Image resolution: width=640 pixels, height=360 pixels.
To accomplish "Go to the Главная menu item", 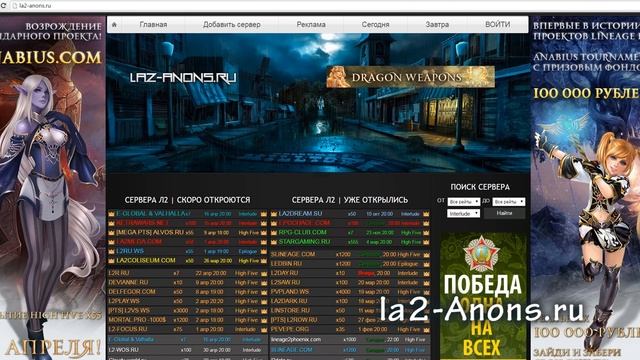I will coord(153,24).
